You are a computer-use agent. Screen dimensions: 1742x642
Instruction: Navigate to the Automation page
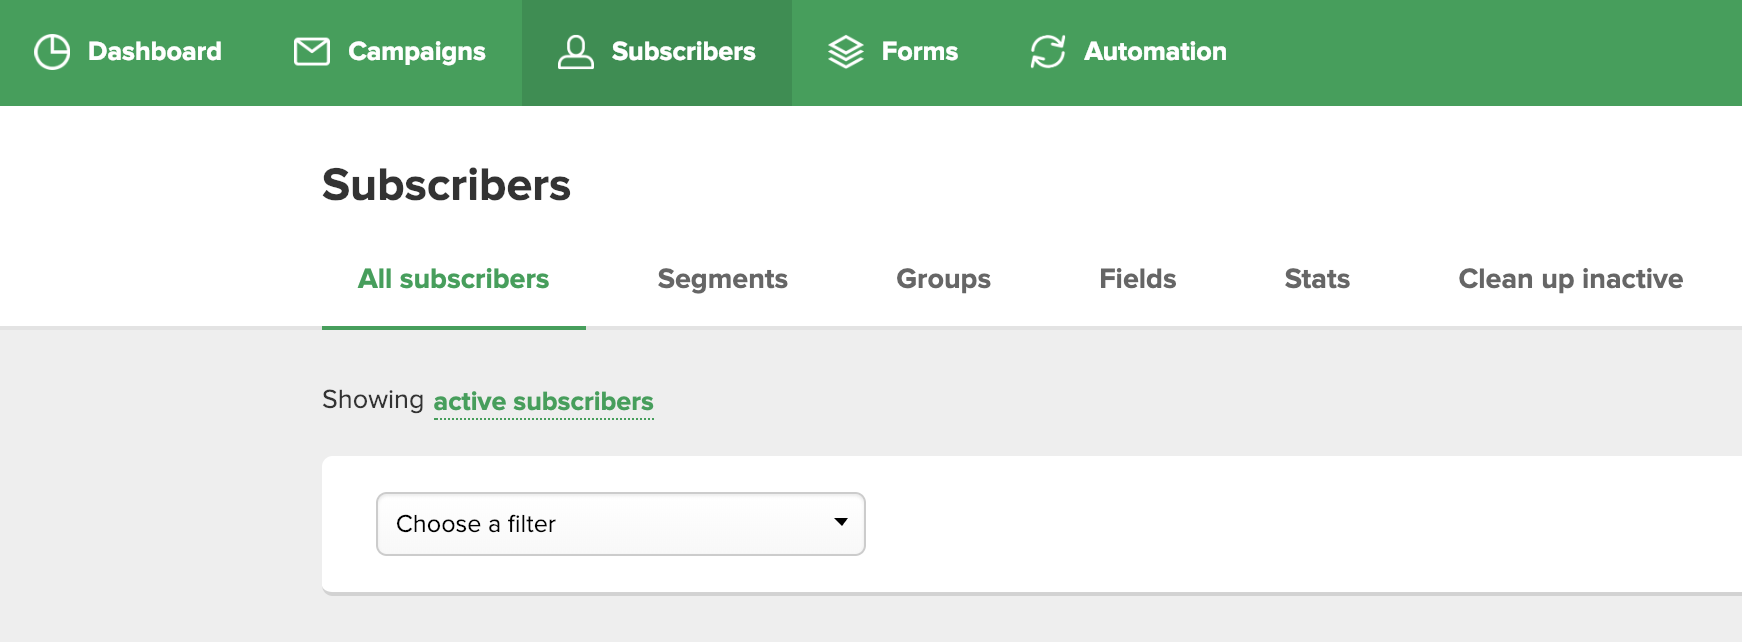(x=1155, y=52)
